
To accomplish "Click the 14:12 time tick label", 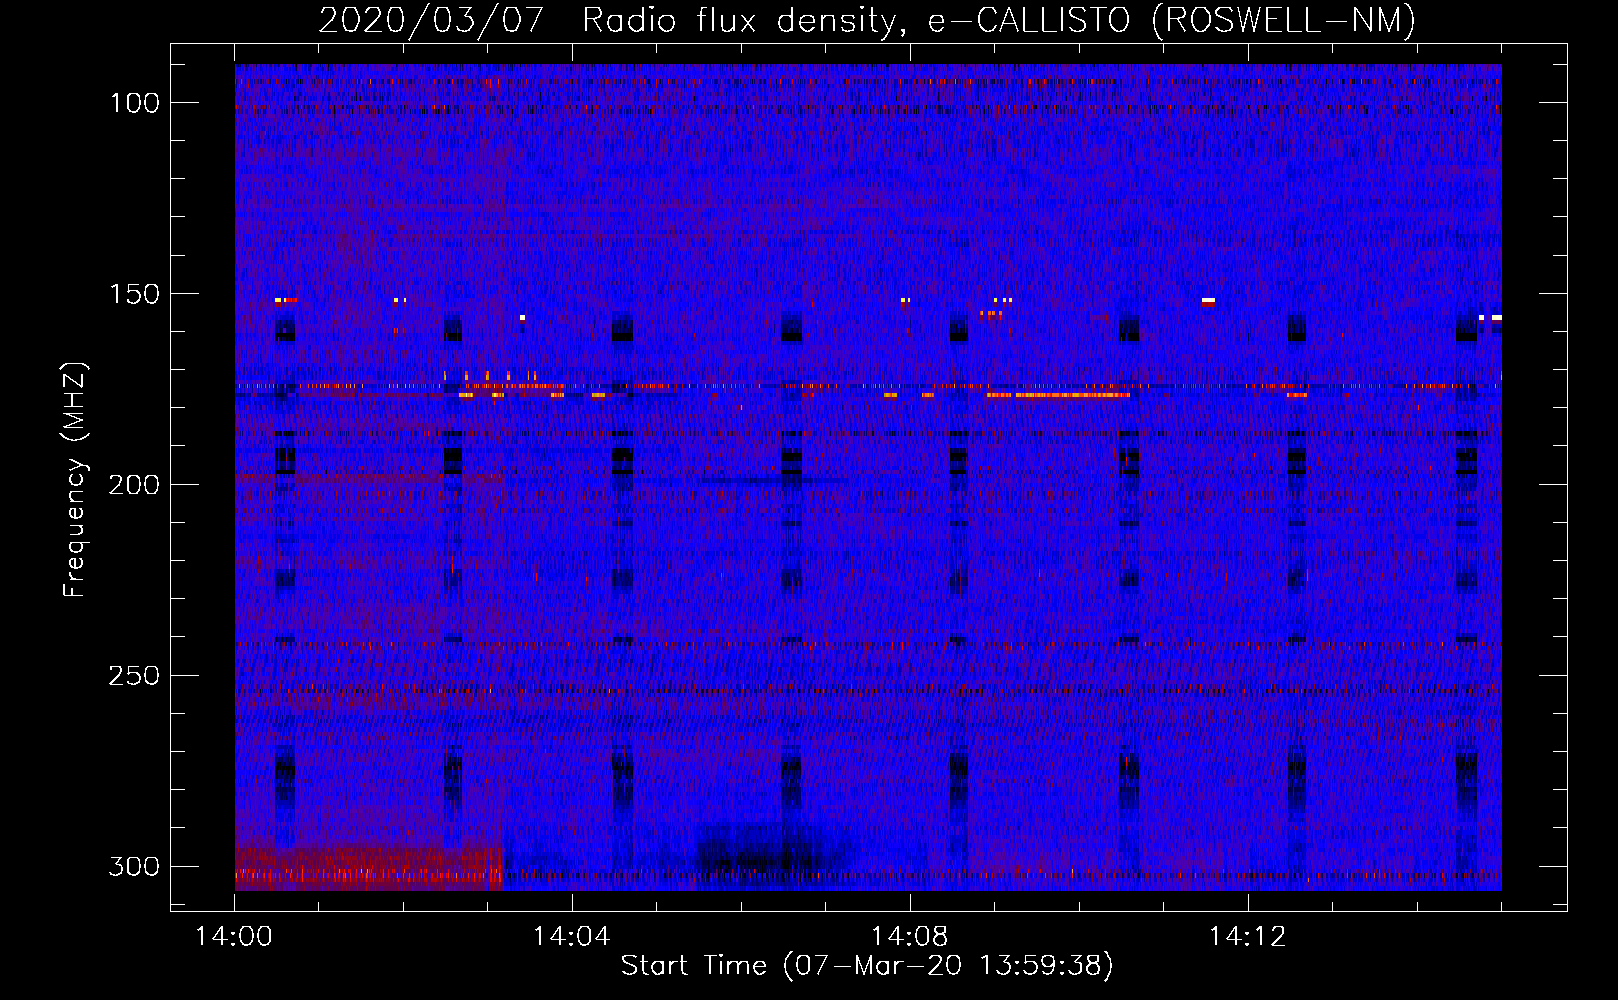I will point(1248,937).
